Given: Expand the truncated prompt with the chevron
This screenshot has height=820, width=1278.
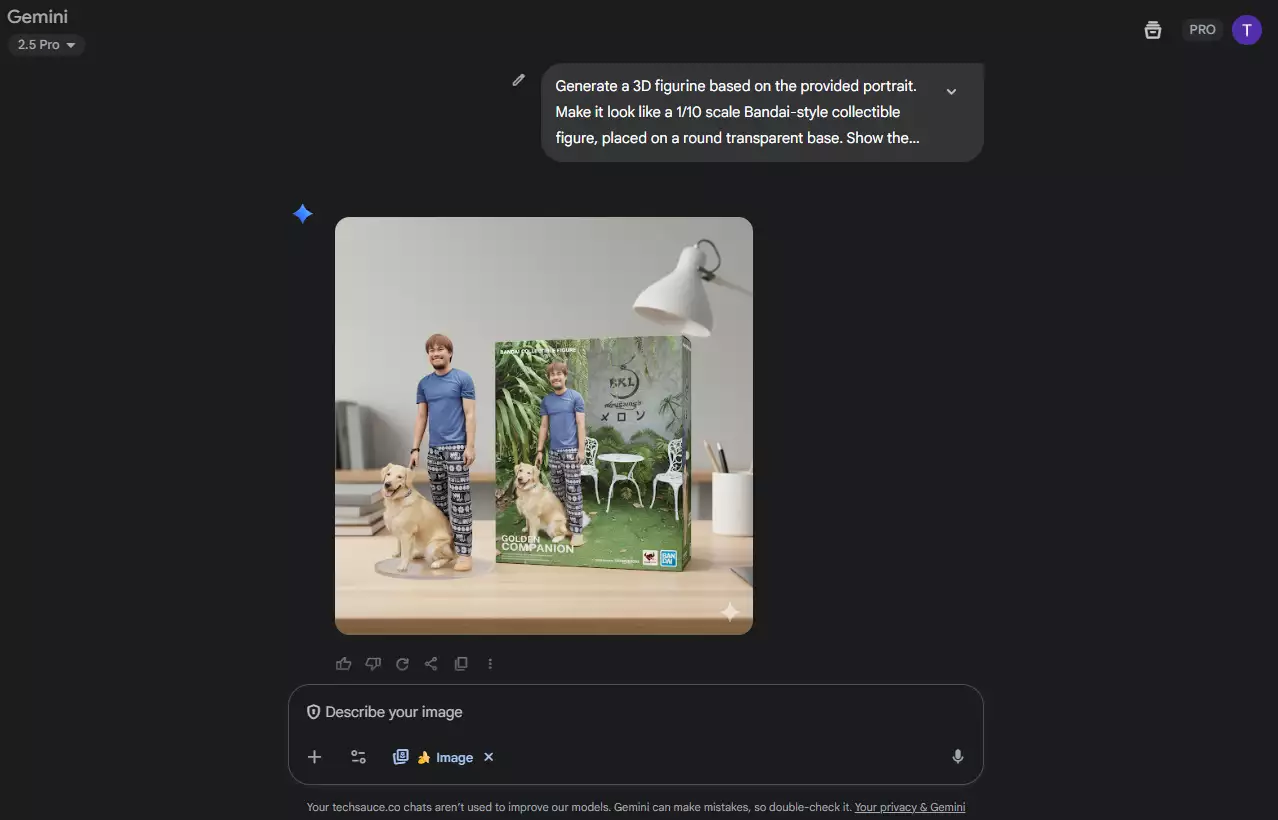Looking at the screenshot, I should [951, 91].
